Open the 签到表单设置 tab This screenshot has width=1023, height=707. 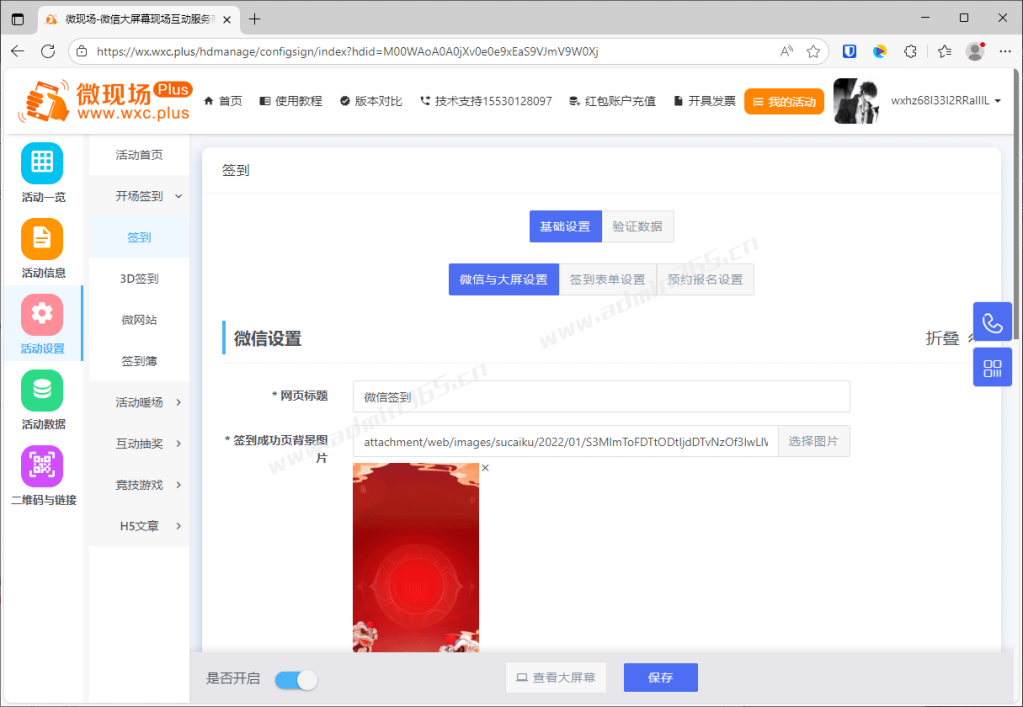(x=607, y=279)
